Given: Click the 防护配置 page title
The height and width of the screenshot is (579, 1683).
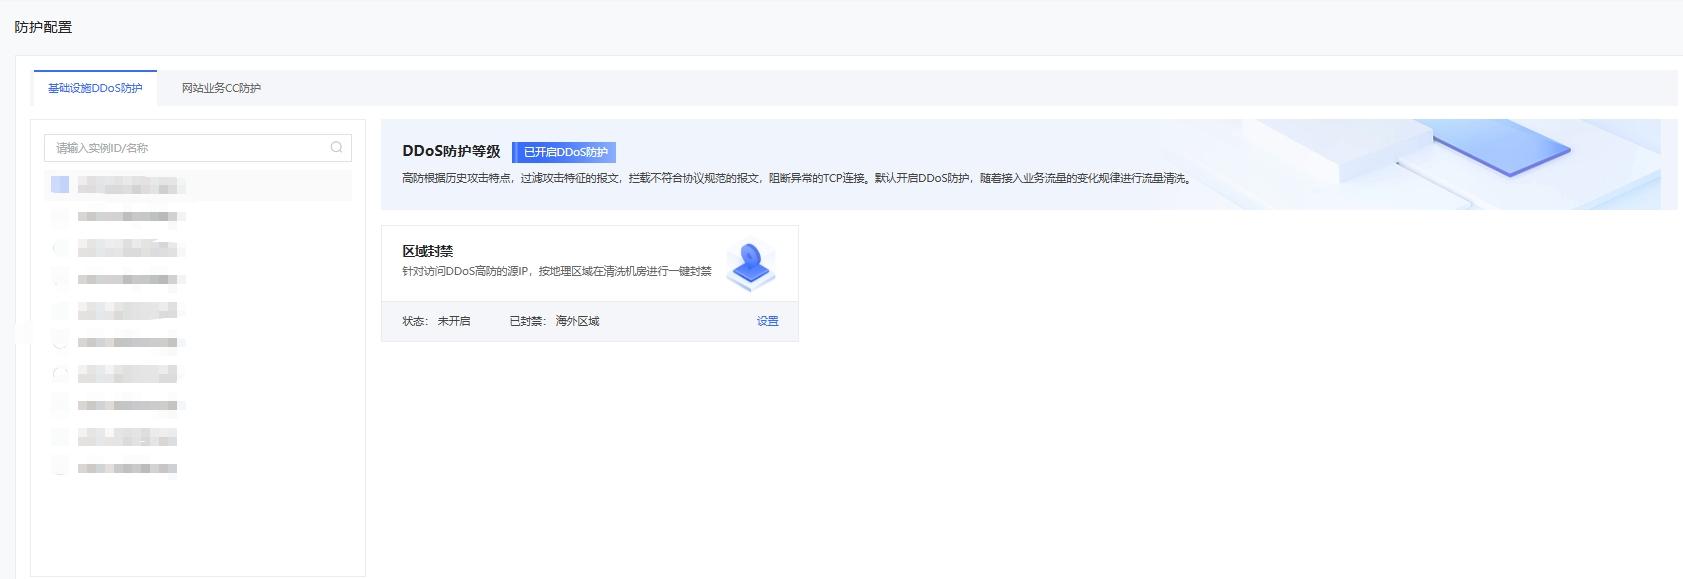Looking at the screenshot, I should click(x=43, y=27).
